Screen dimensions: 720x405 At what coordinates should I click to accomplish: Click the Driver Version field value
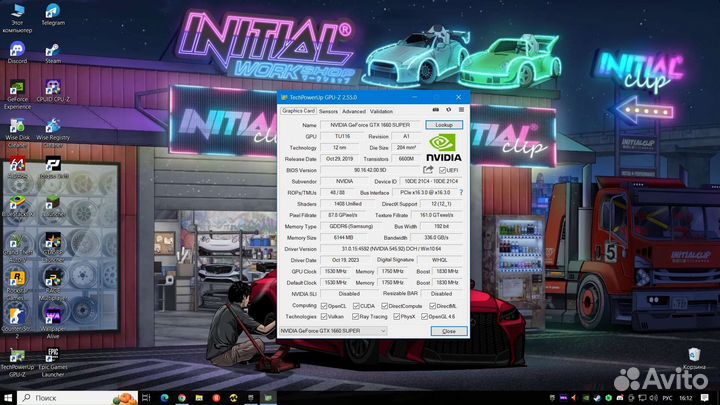(392, 249)
